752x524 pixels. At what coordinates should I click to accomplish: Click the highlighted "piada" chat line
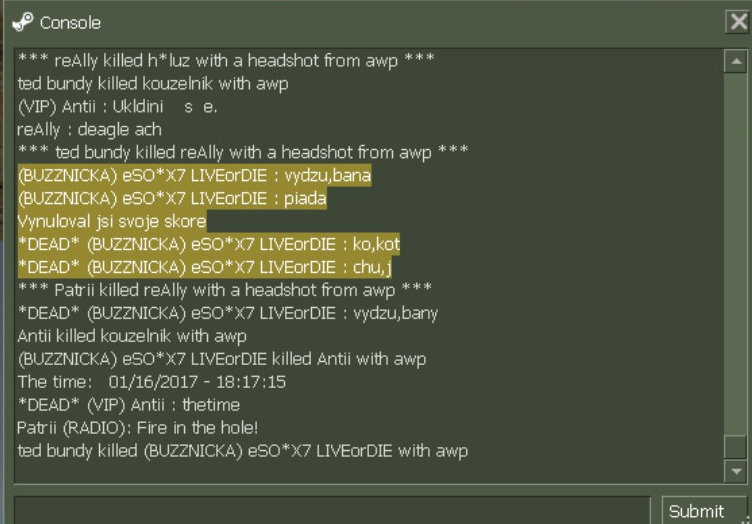coord(172,198)
